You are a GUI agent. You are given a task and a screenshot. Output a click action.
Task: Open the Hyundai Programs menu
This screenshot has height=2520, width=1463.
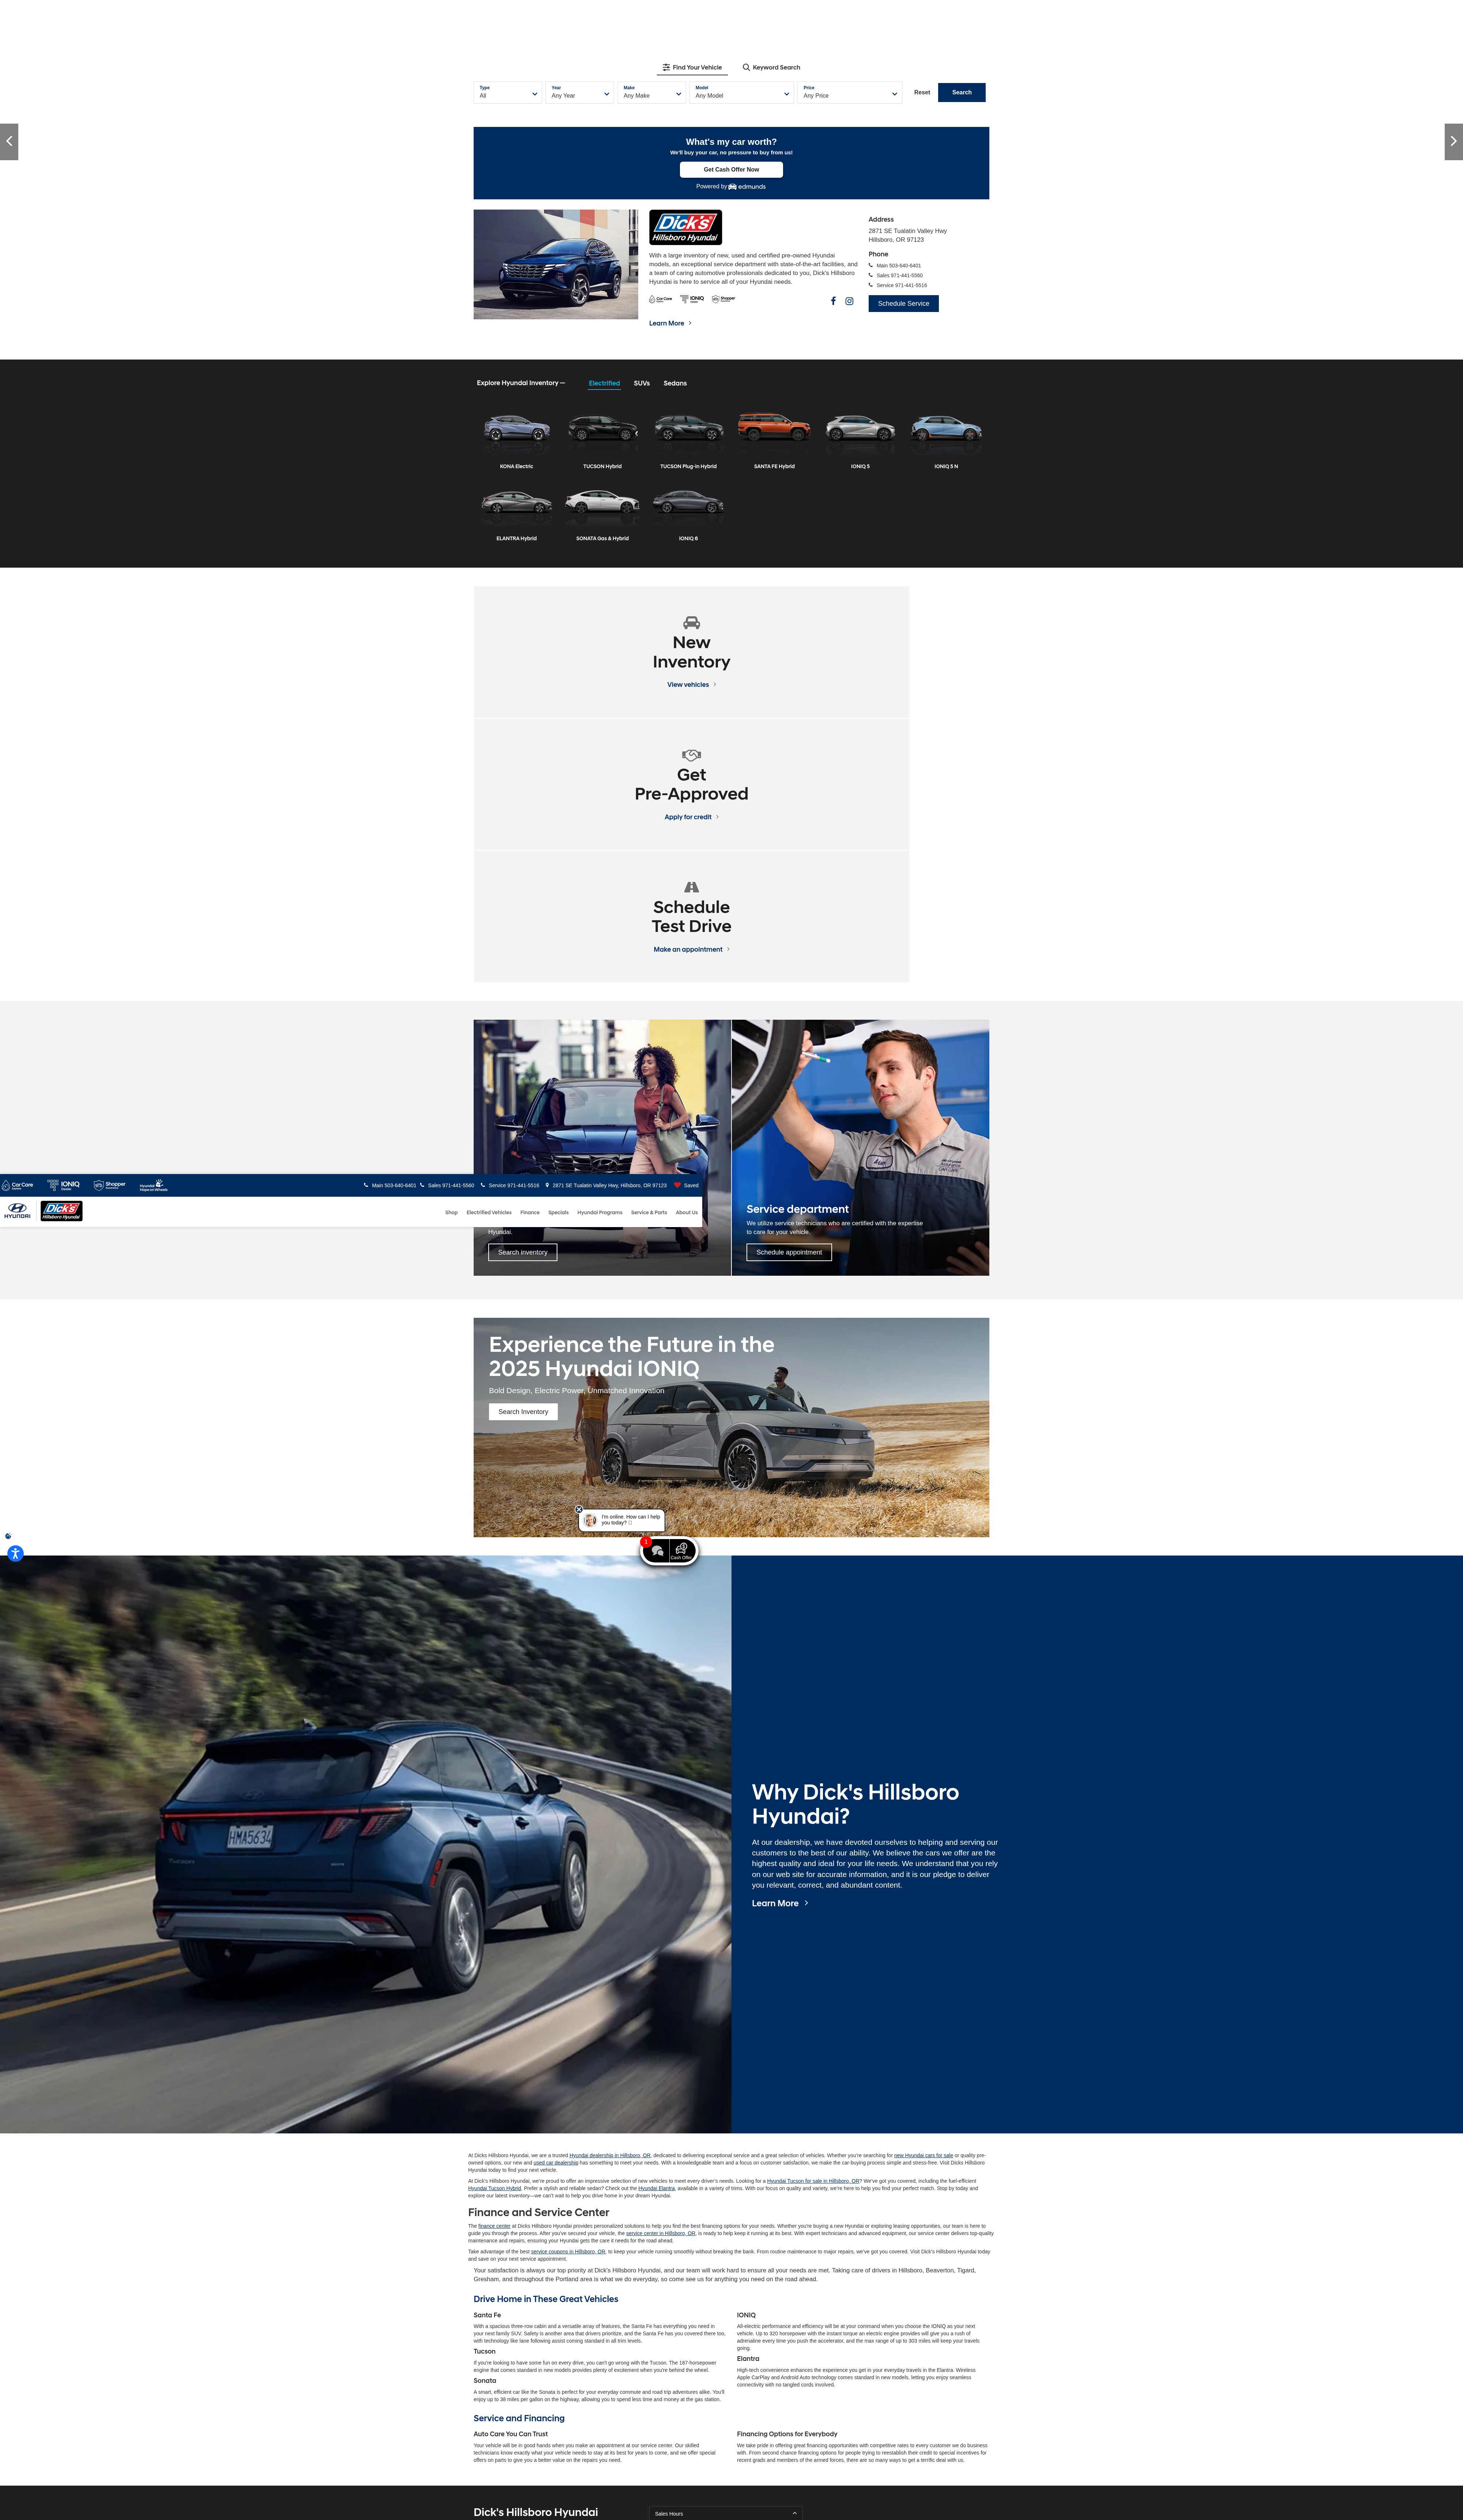pos(600,1212)
